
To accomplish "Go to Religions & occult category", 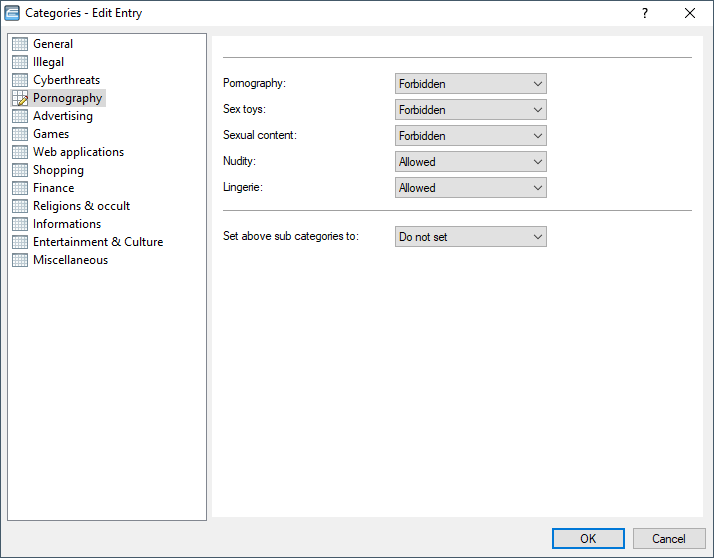I will [x=81, y=206].
